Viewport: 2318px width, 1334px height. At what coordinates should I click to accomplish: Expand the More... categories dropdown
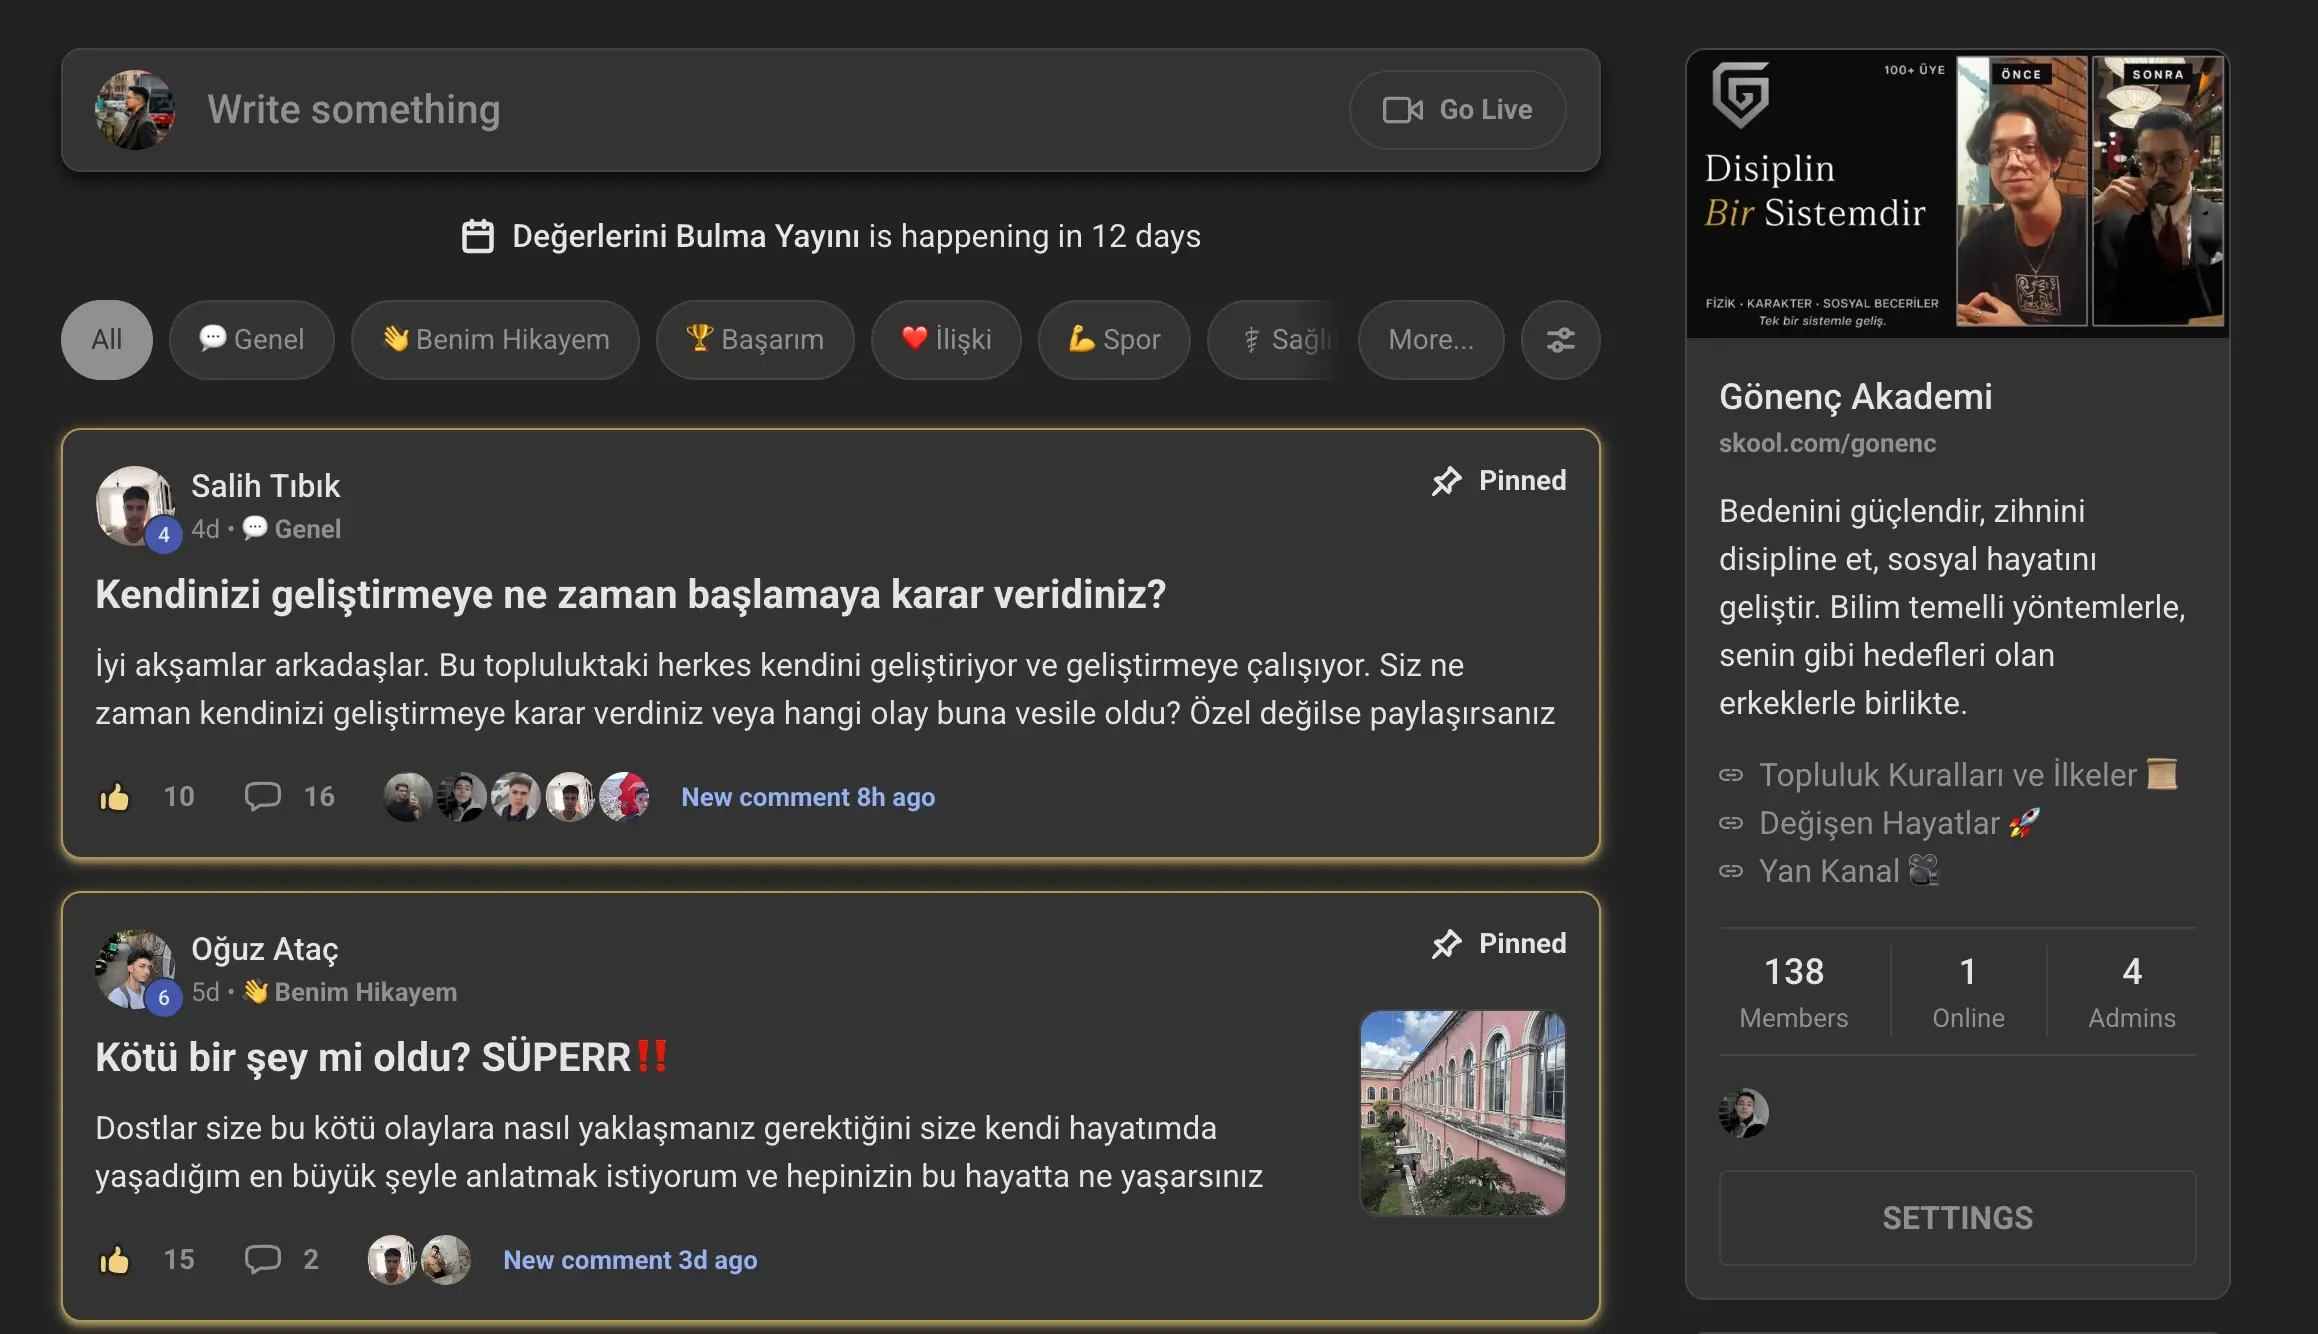point(1431,340)
